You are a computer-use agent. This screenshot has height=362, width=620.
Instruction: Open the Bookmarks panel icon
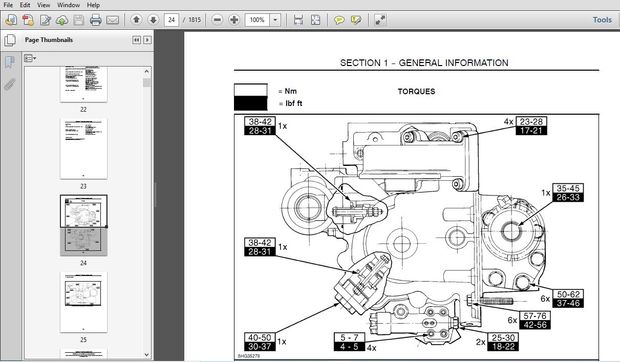point(10,62)
